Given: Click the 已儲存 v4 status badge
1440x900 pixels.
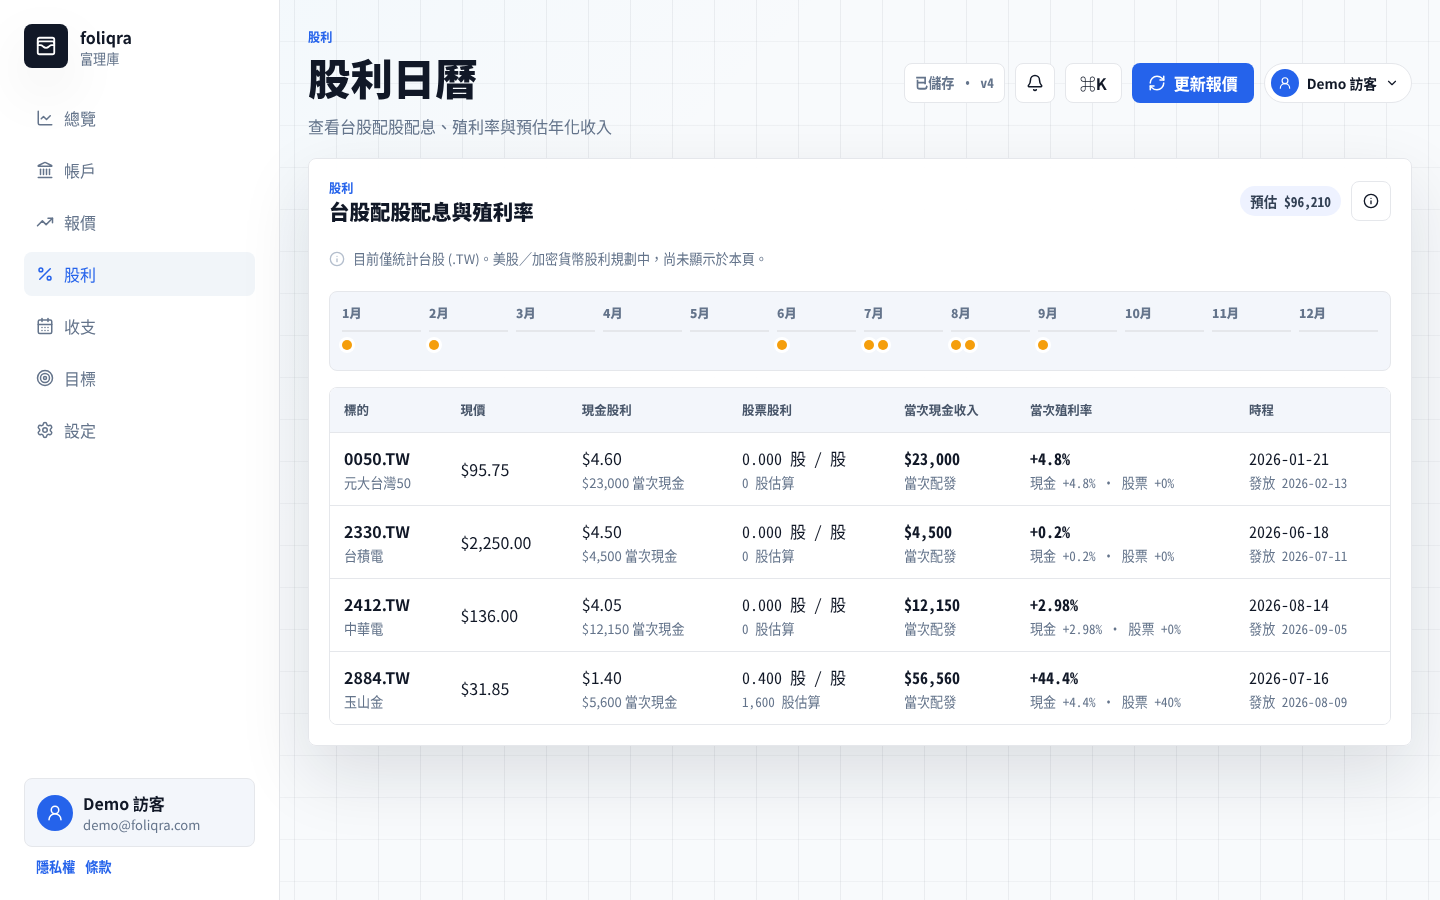Looking at the screenshot, I should 954,83.
